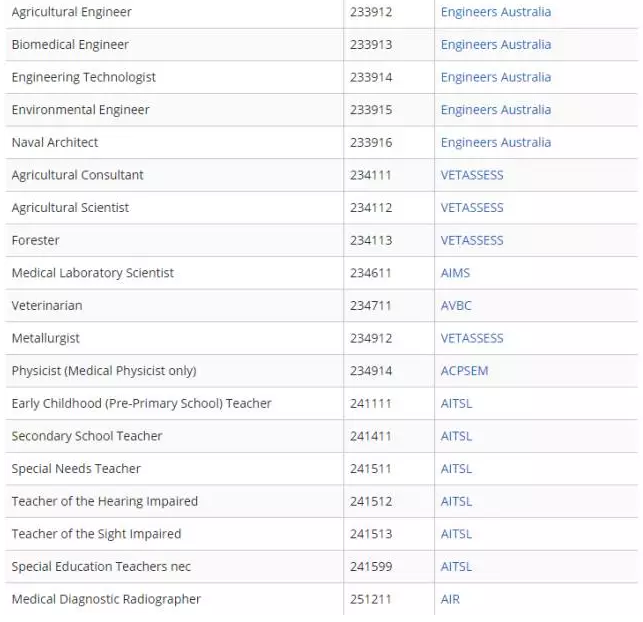The image size is (643, 622).
Task: Click AIR link for Medical Diagnostic Radiographer
Action: 450,600
